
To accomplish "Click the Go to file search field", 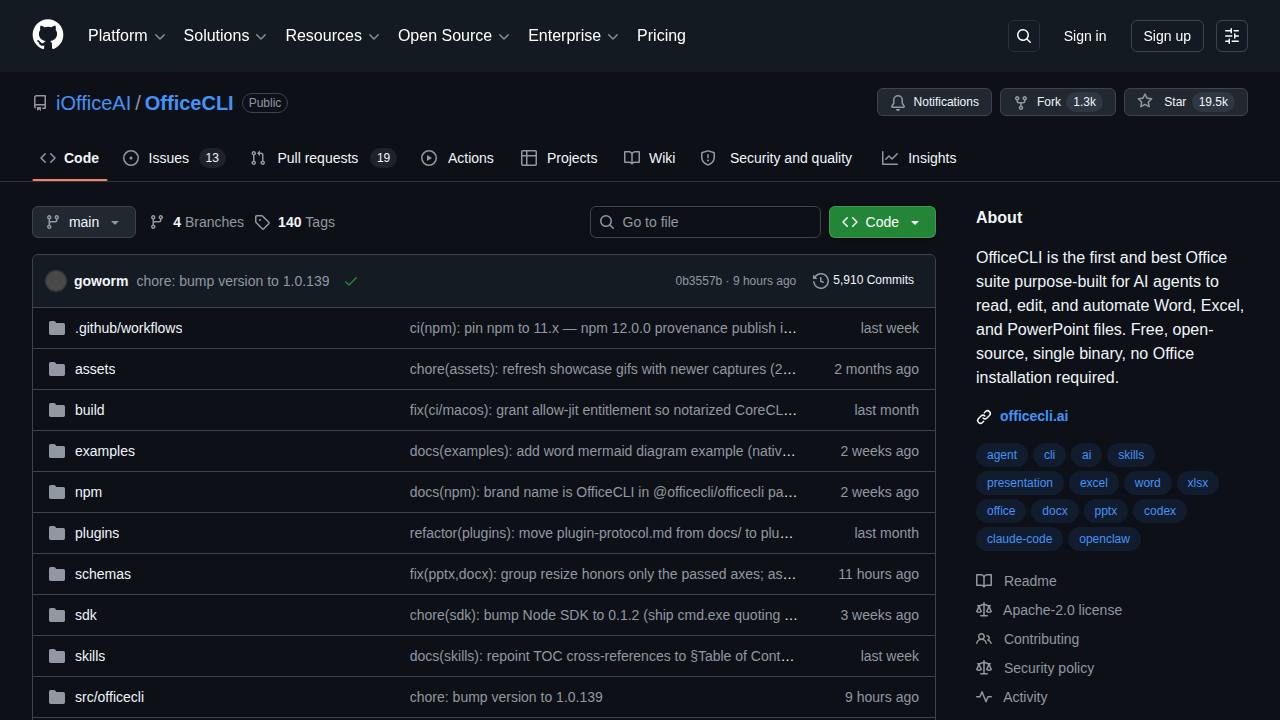I will point(705,222).
